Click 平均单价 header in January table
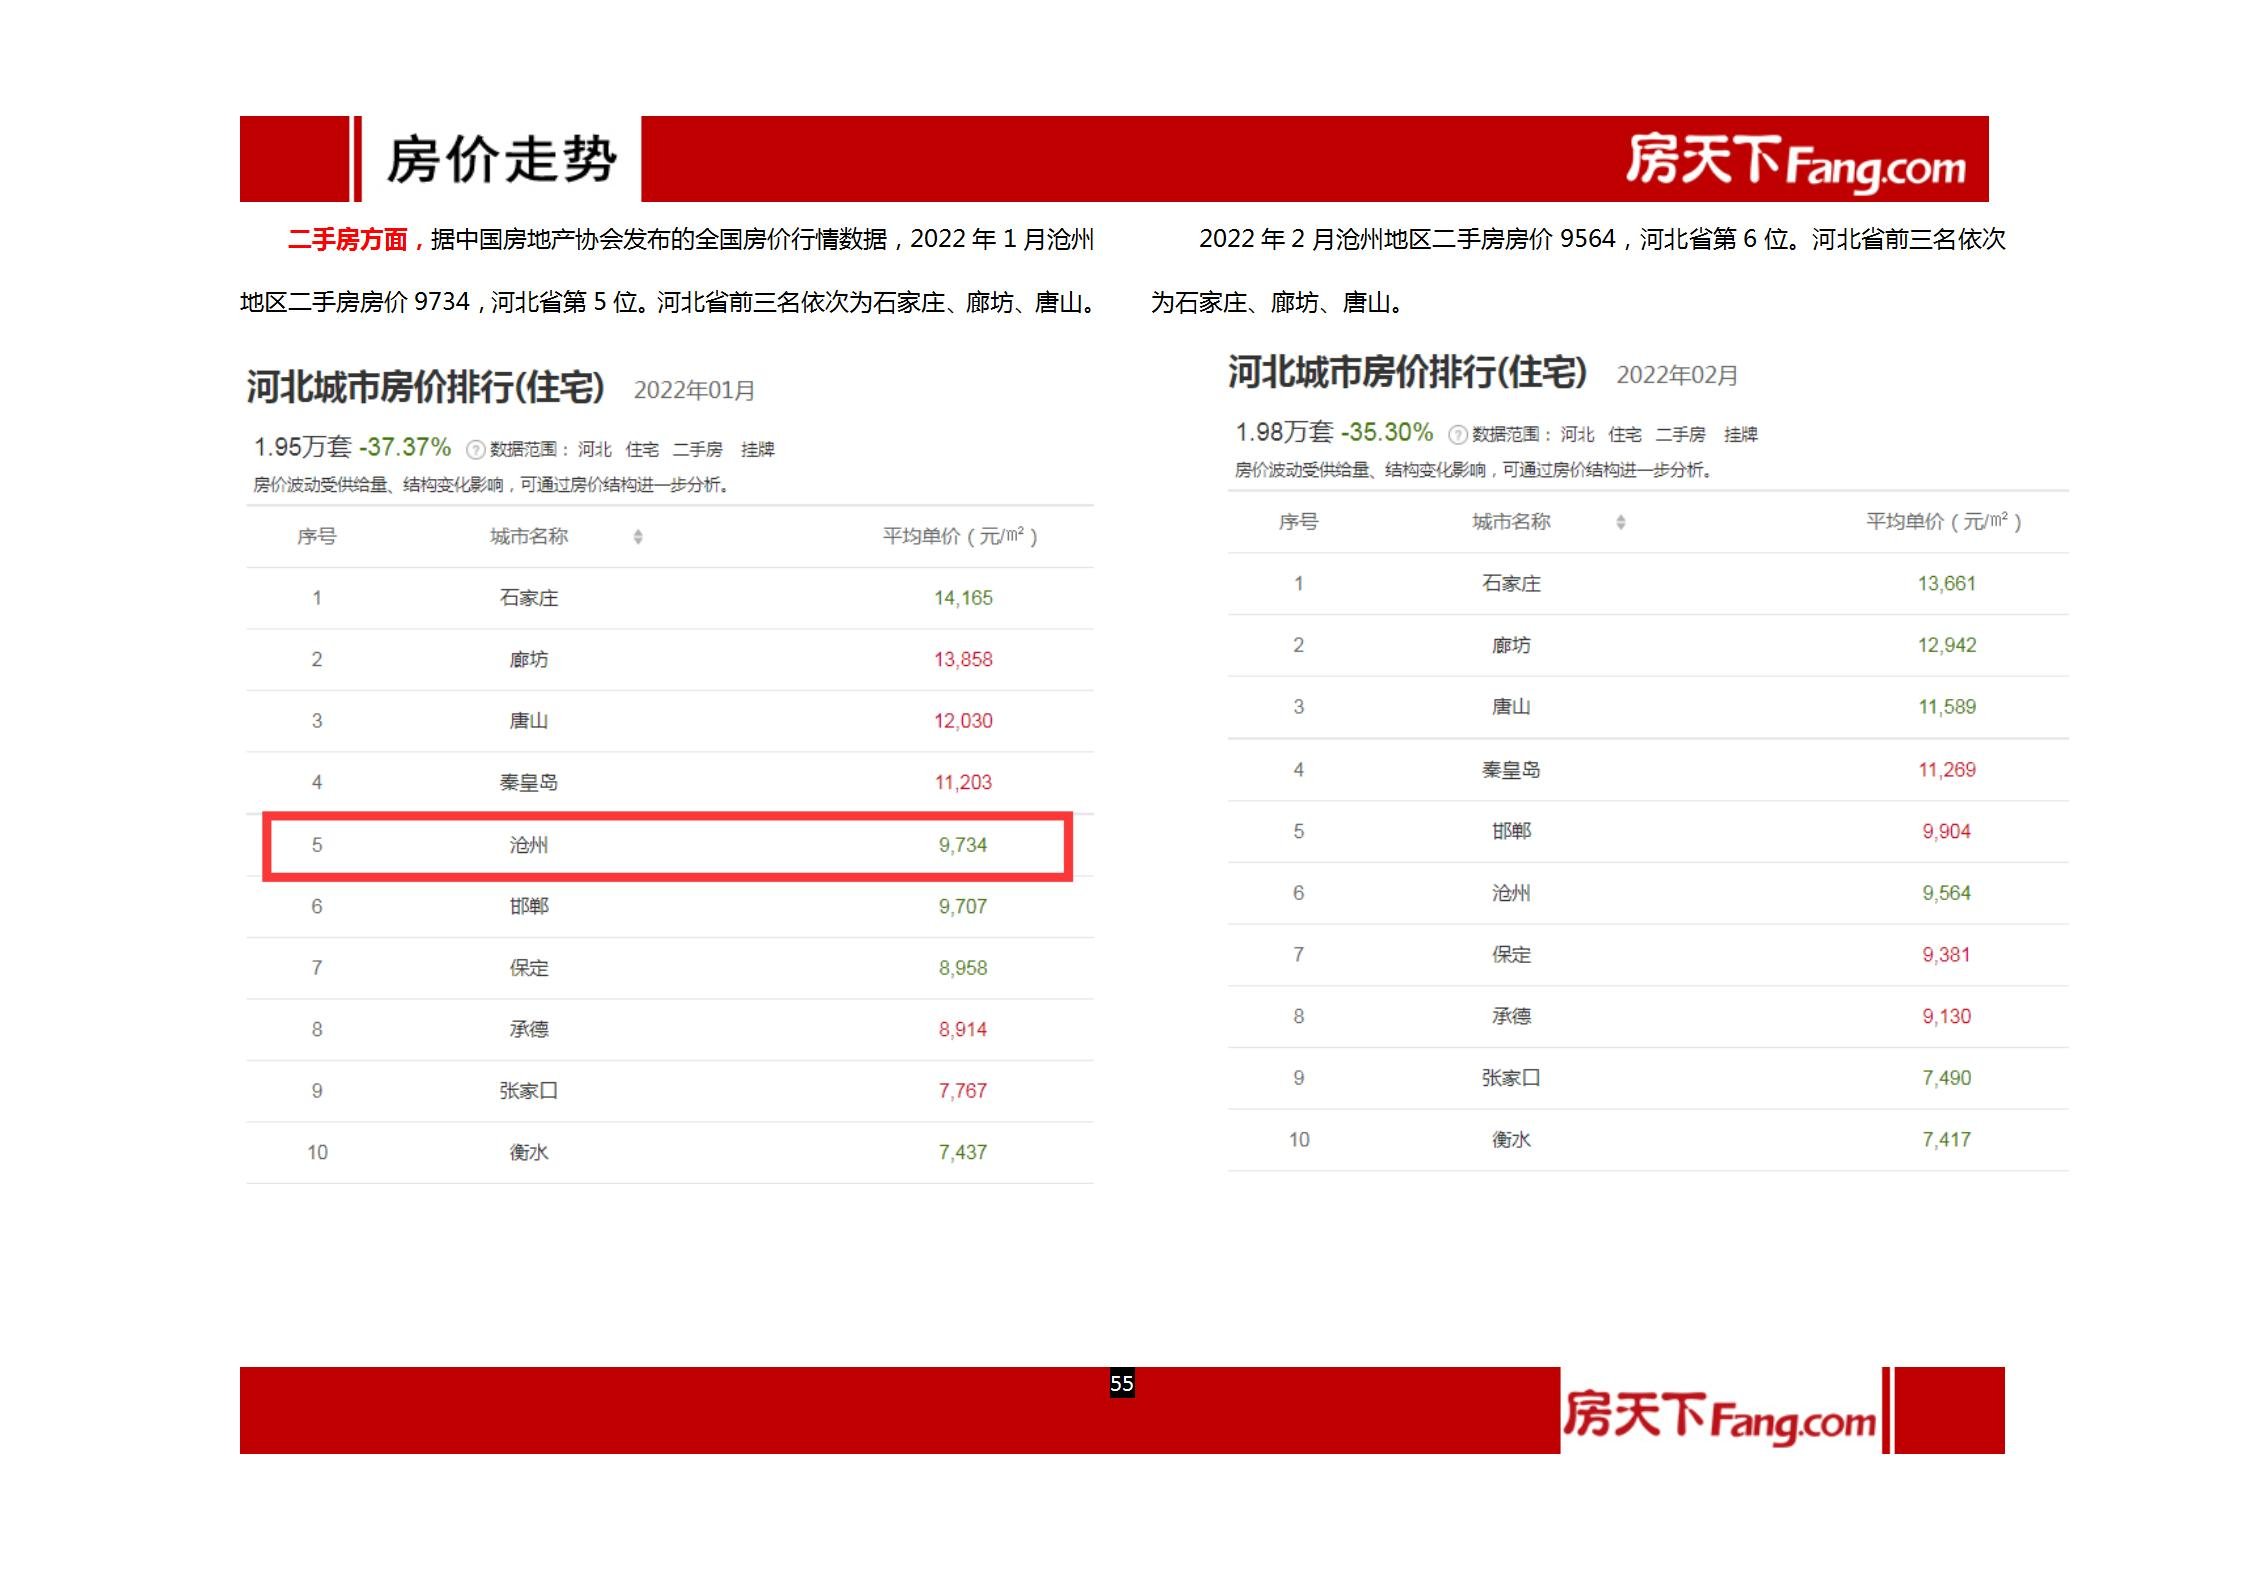The width and height of the screenshot is (2245, 1587). coord(960,537)
